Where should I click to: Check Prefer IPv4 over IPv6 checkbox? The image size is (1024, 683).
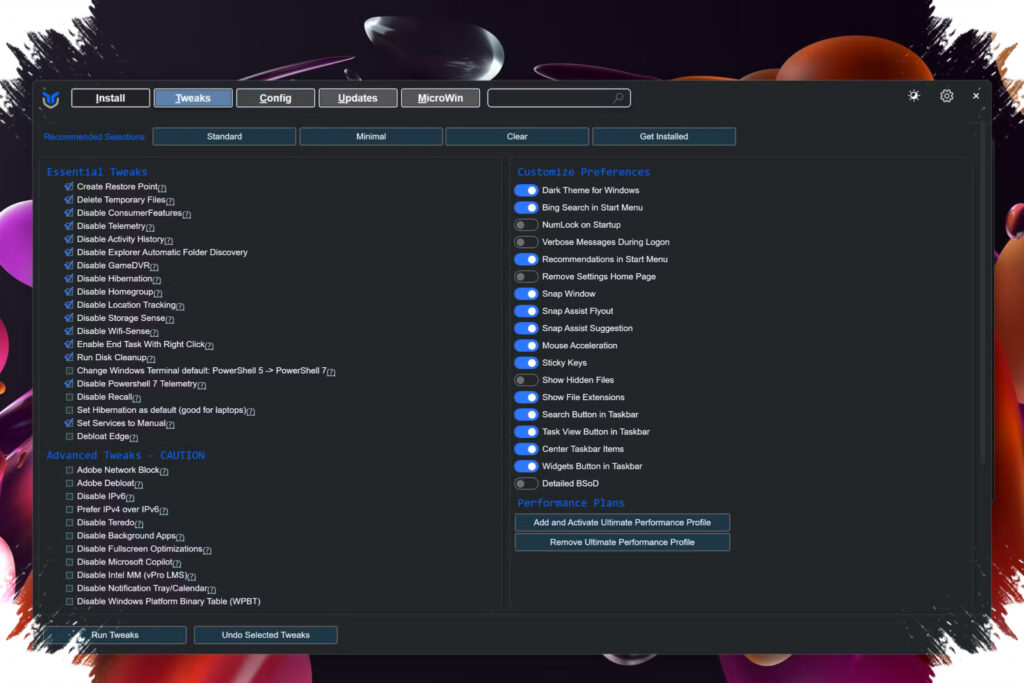pos(69,509)
